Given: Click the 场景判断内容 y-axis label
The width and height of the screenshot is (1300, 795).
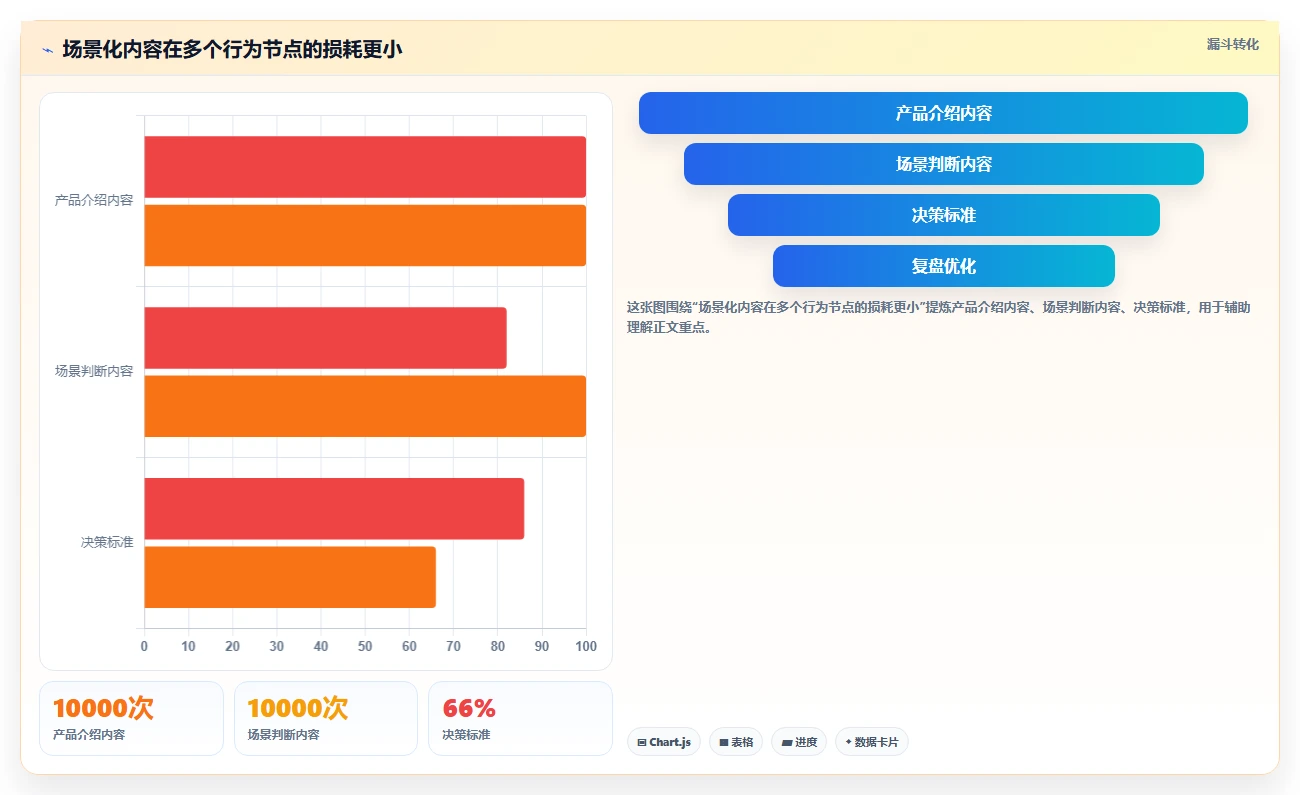Looking at the screenshot, I should tap(94, 371).
